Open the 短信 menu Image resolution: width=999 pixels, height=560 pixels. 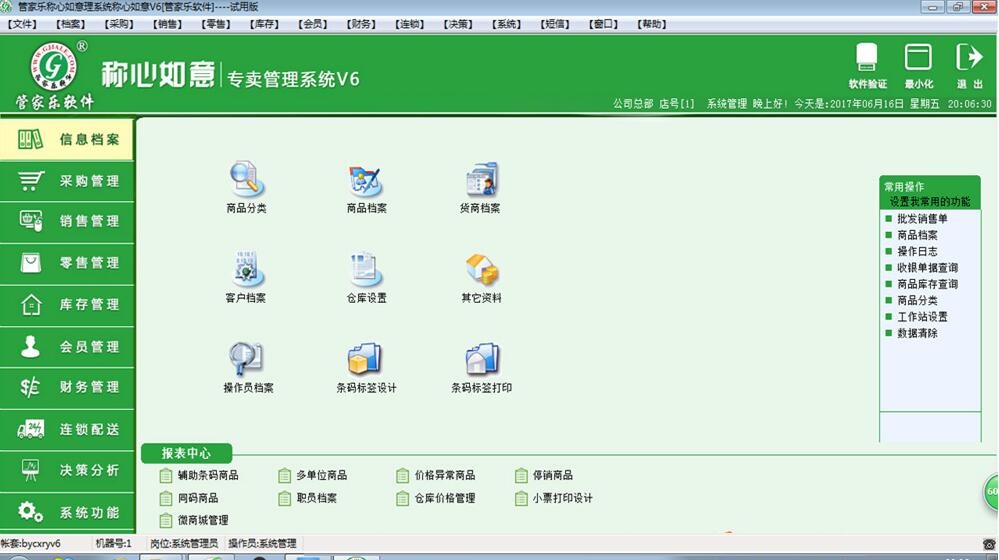(x=554, y=24)
